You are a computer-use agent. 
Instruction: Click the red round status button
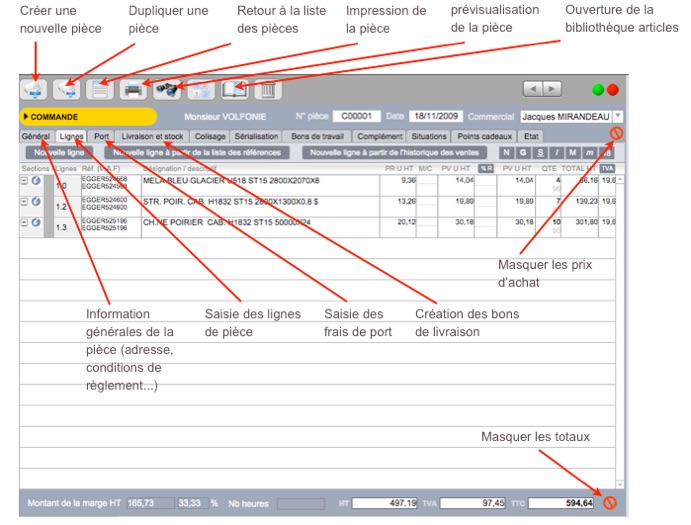[x=613, y=90]
